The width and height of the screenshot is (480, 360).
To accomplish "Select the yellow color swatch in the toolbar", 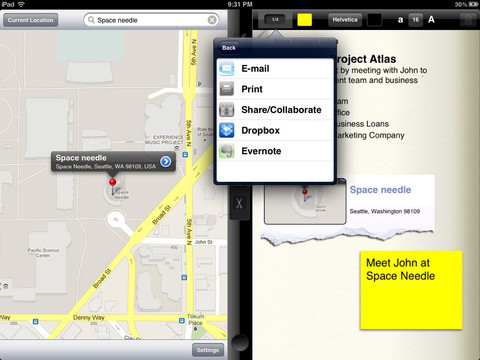I will point(304,20).
